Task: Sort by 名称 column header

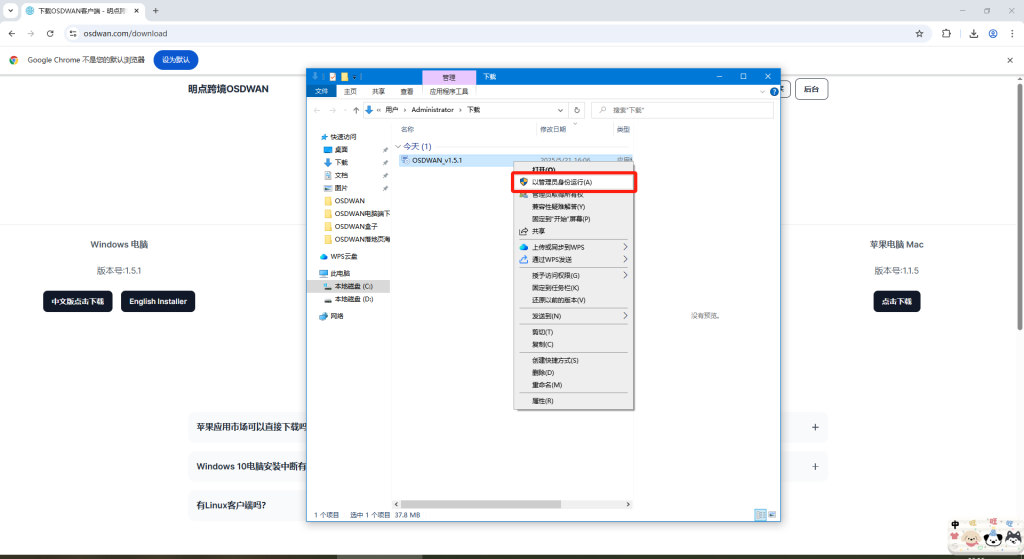Action: (408, 129)
